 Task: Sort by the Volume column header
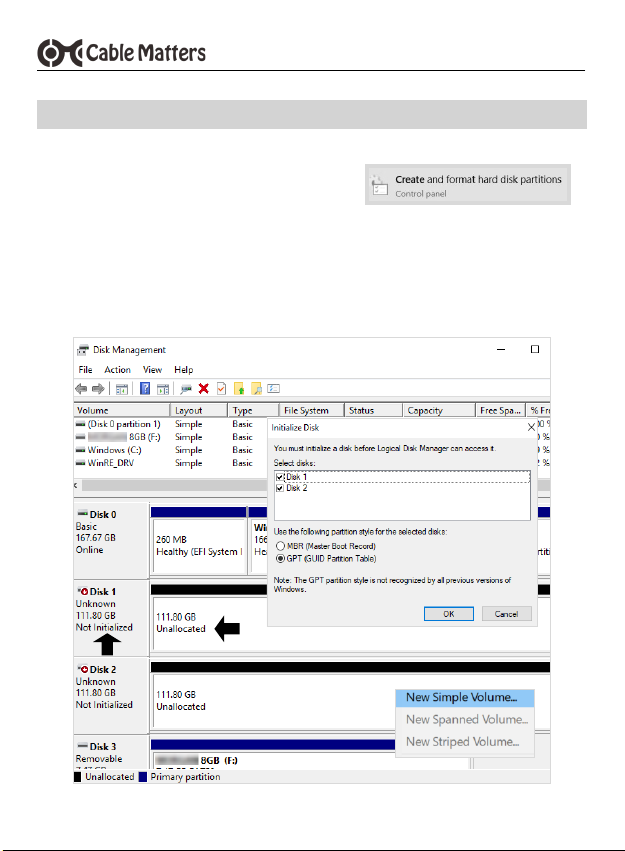click(120, 410)
